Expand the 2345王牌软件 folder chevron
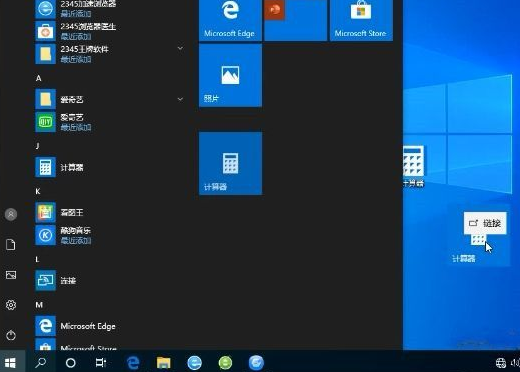The width and height of the screenshot is (520, 372). tap(180, 48)
